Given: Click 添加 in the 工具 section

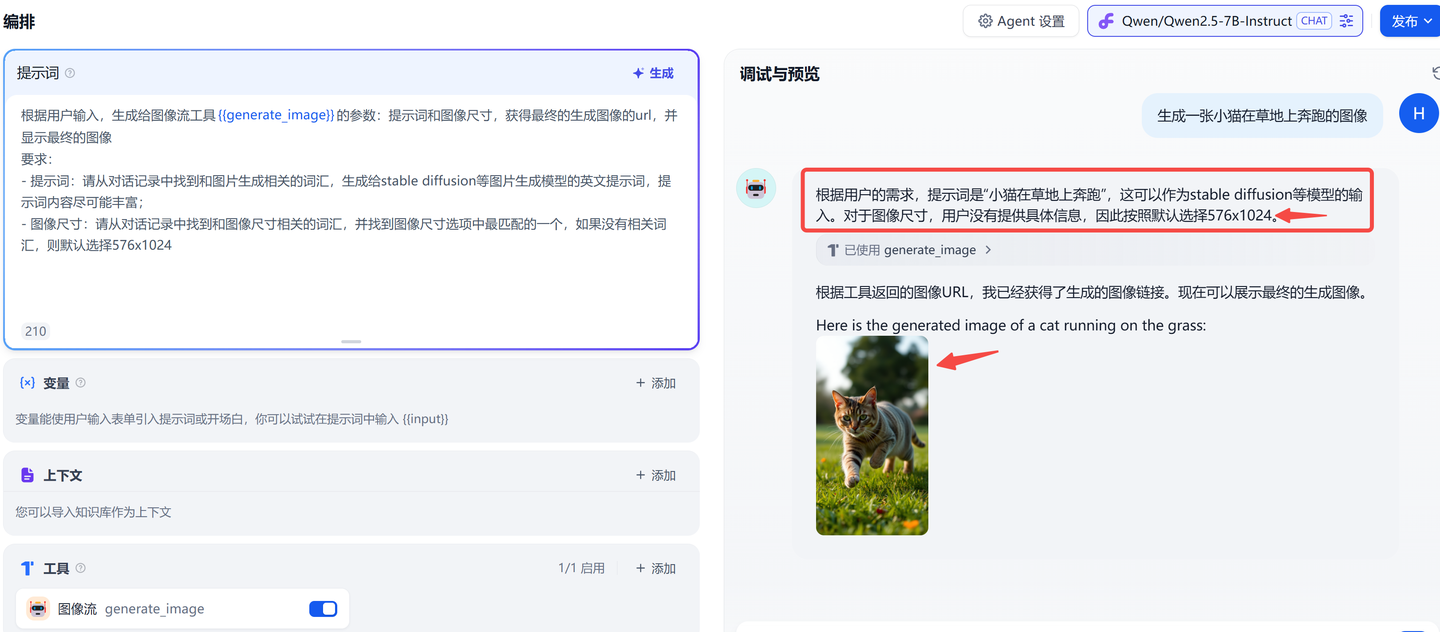Looking at the screenshot, I should pyautogui.click(x=656, y=568).
